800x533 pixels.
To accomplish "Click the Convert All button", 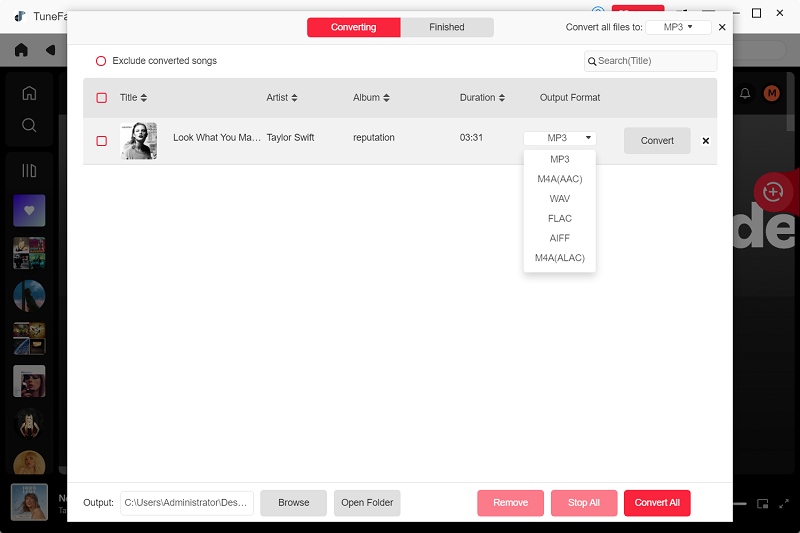I will (657, 503).
